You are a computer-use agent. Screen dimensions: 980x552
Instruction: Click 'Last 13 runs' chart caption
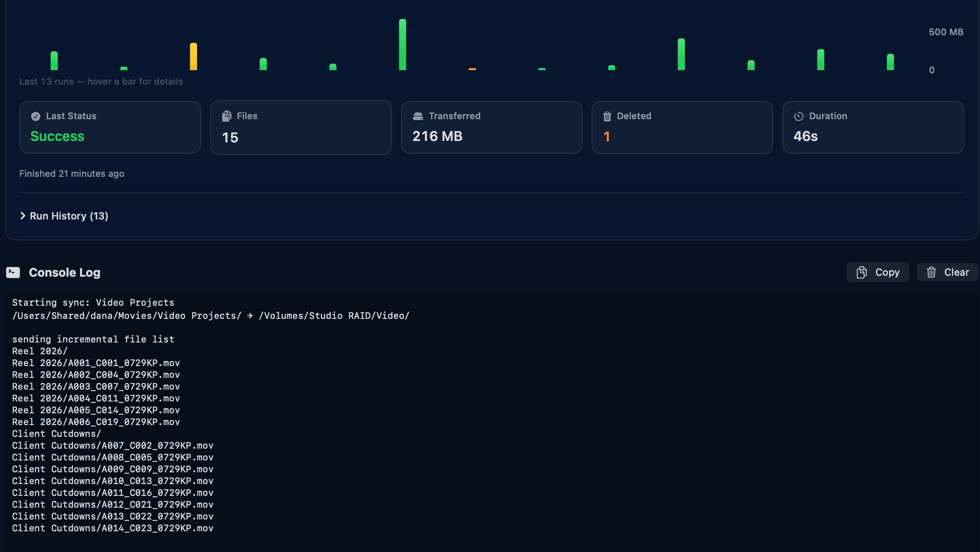101,82
